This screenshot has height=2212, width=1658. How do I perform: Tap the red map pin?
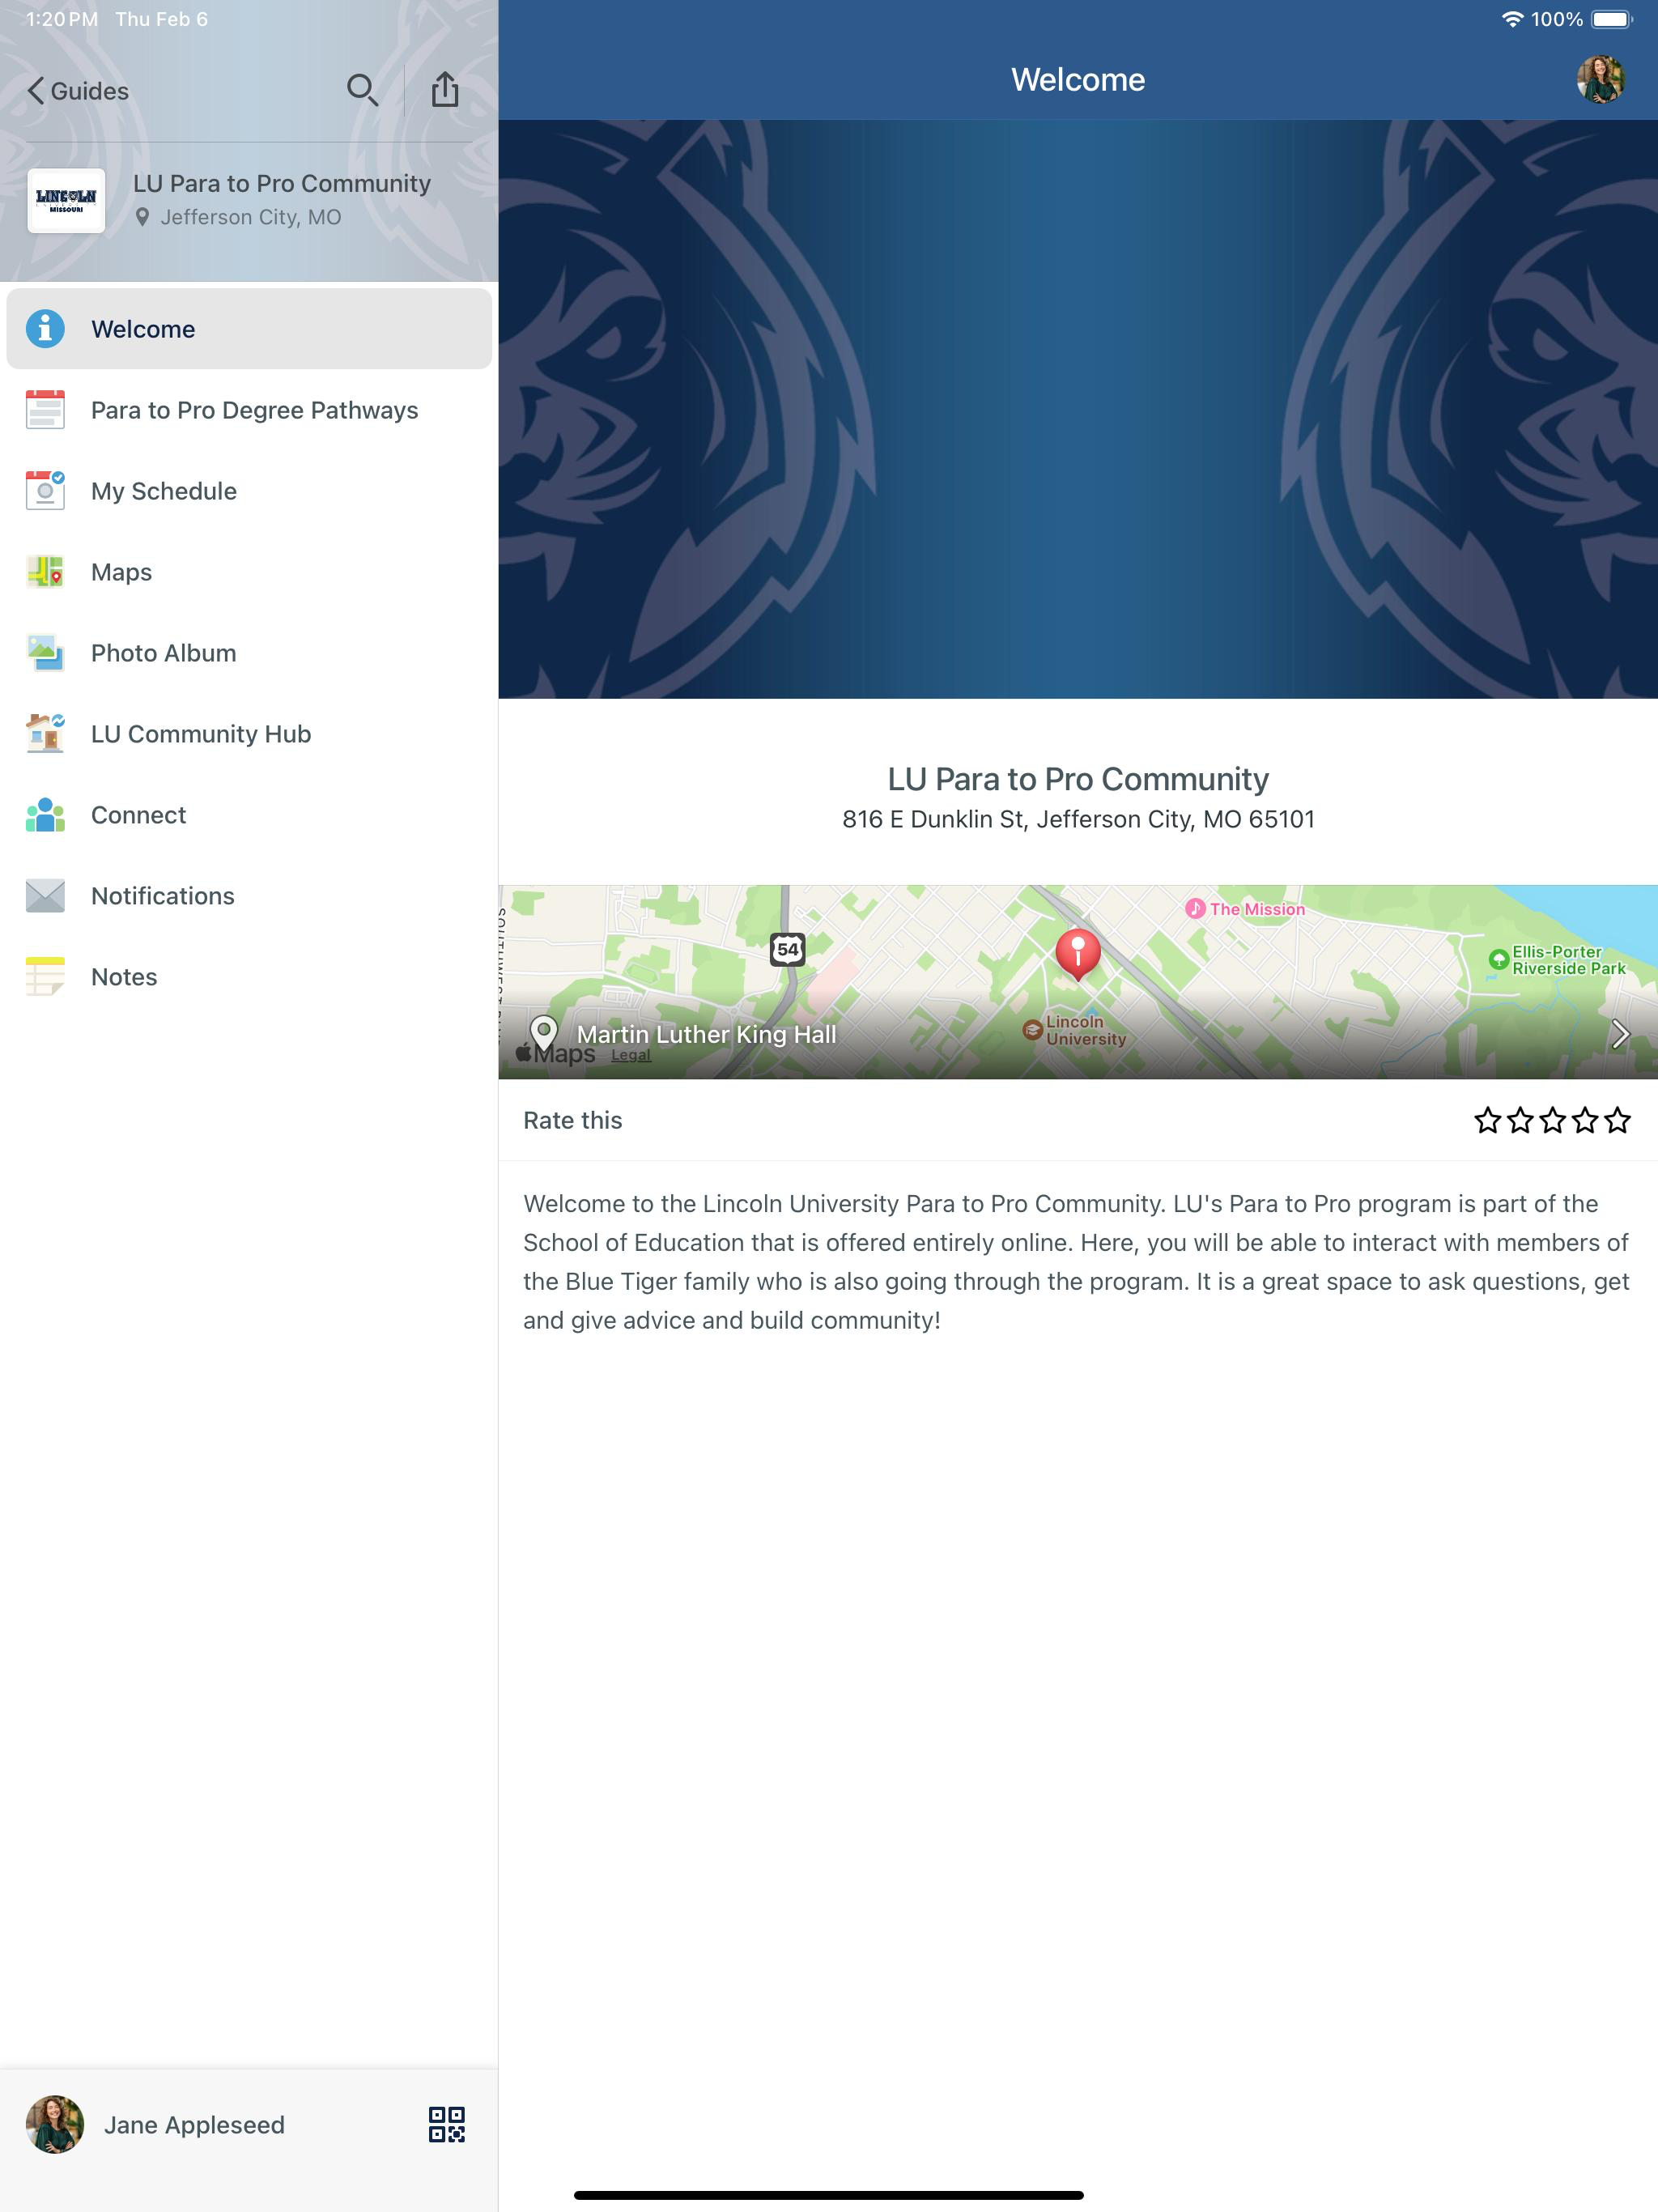(1078, 952)
